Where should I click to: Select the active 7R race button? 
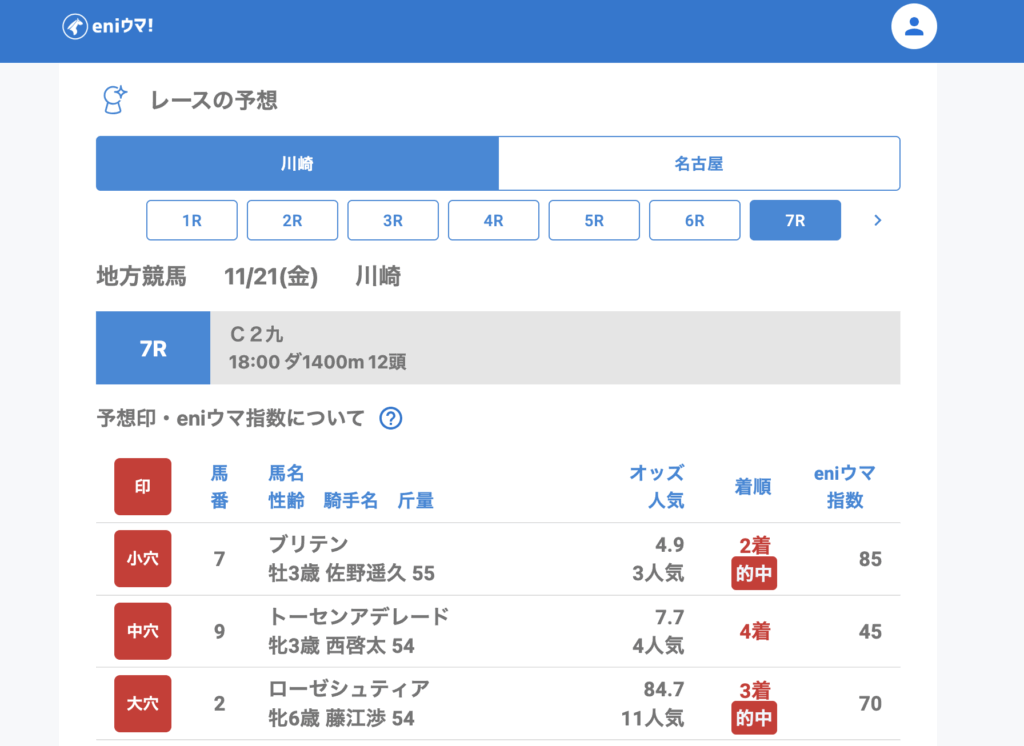pyautogui.click(x=795, y=221)
